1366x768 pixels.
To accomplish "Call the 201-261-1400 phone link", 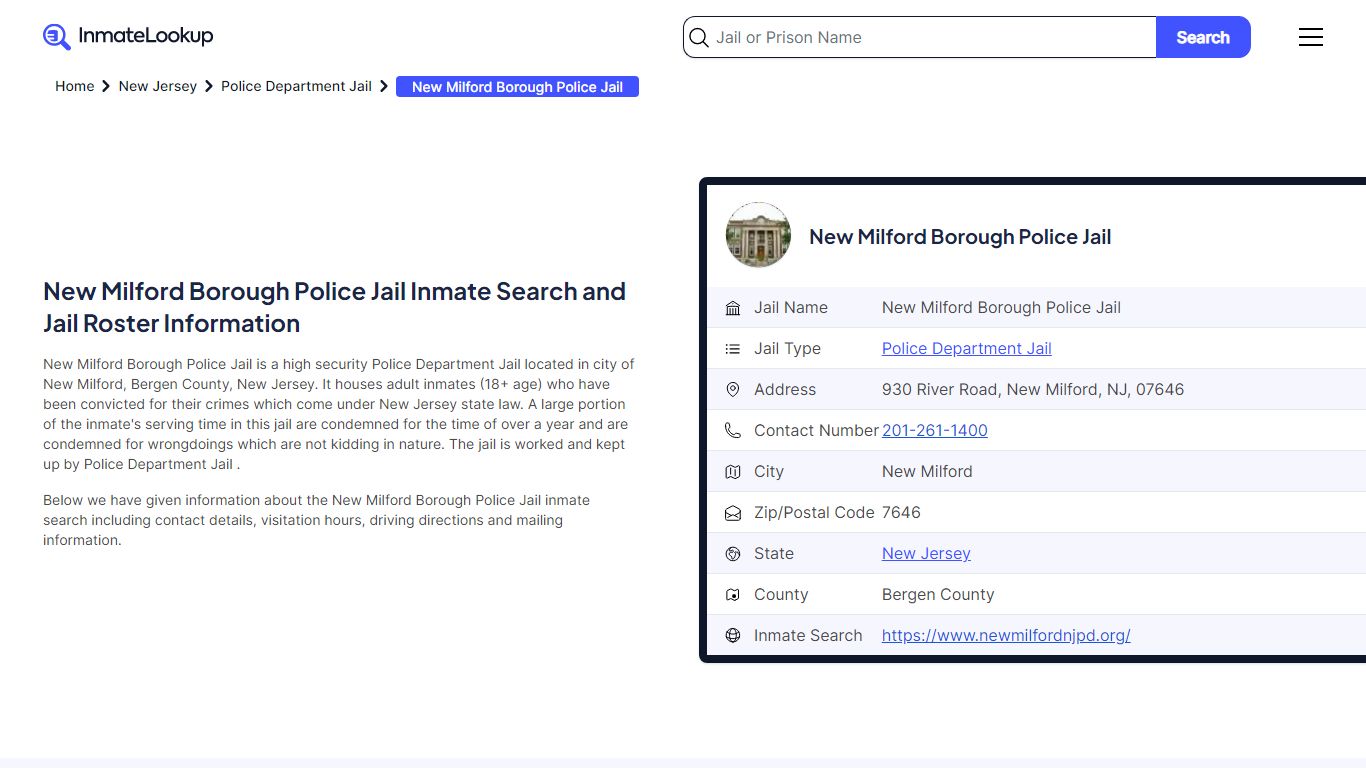I will 935,431.
